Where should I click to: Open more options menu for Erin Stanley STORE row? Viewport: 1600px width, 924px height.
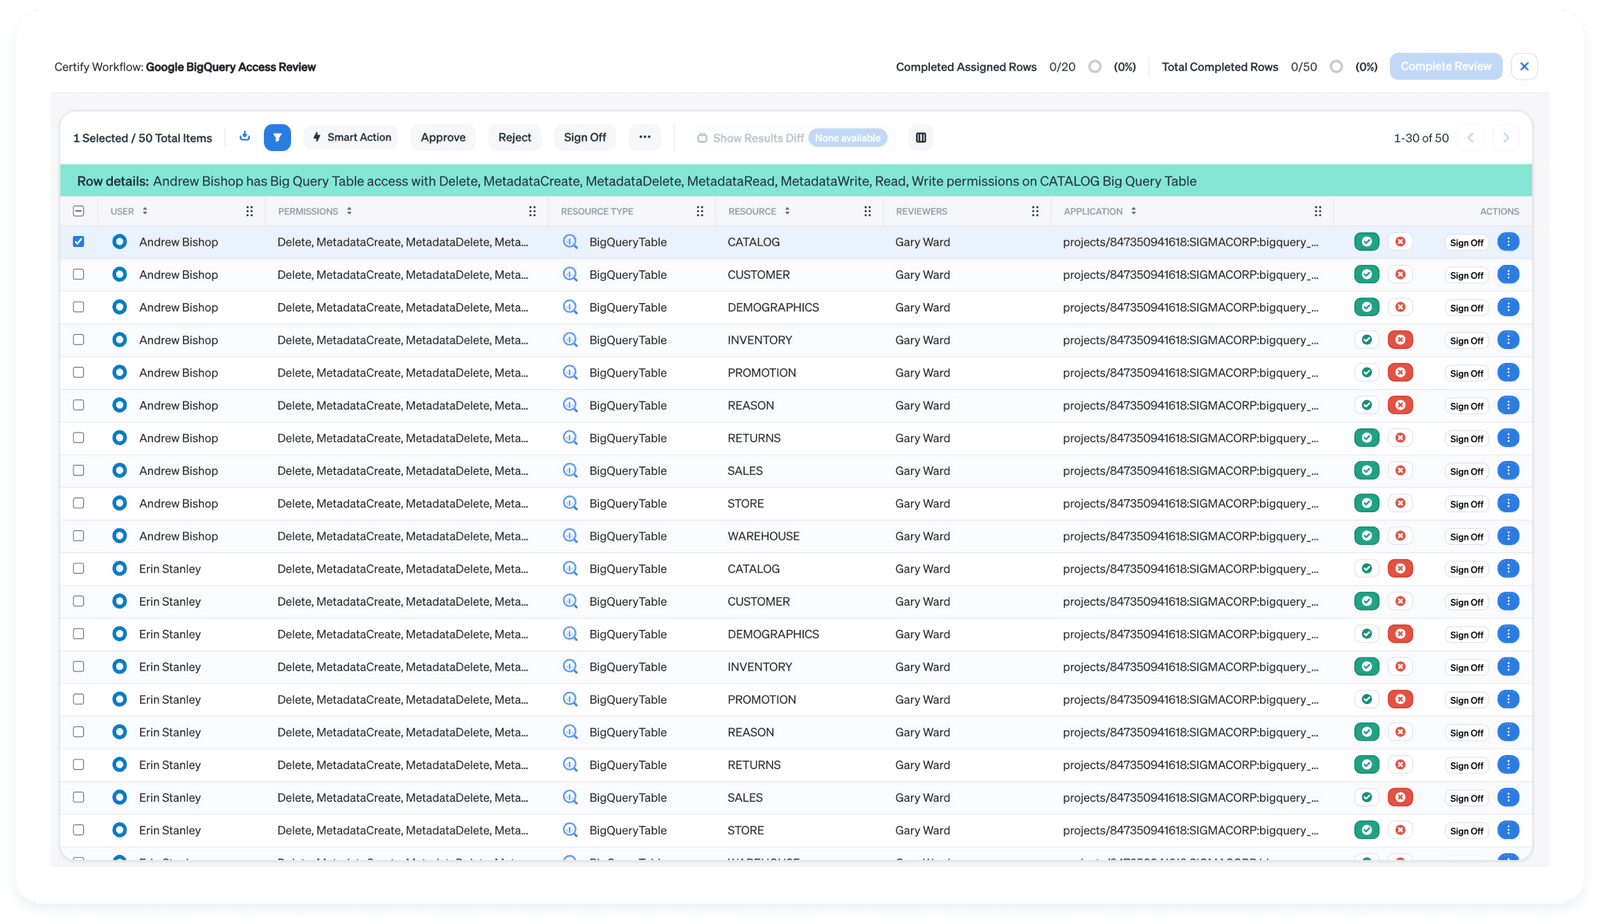(1508, 830)
